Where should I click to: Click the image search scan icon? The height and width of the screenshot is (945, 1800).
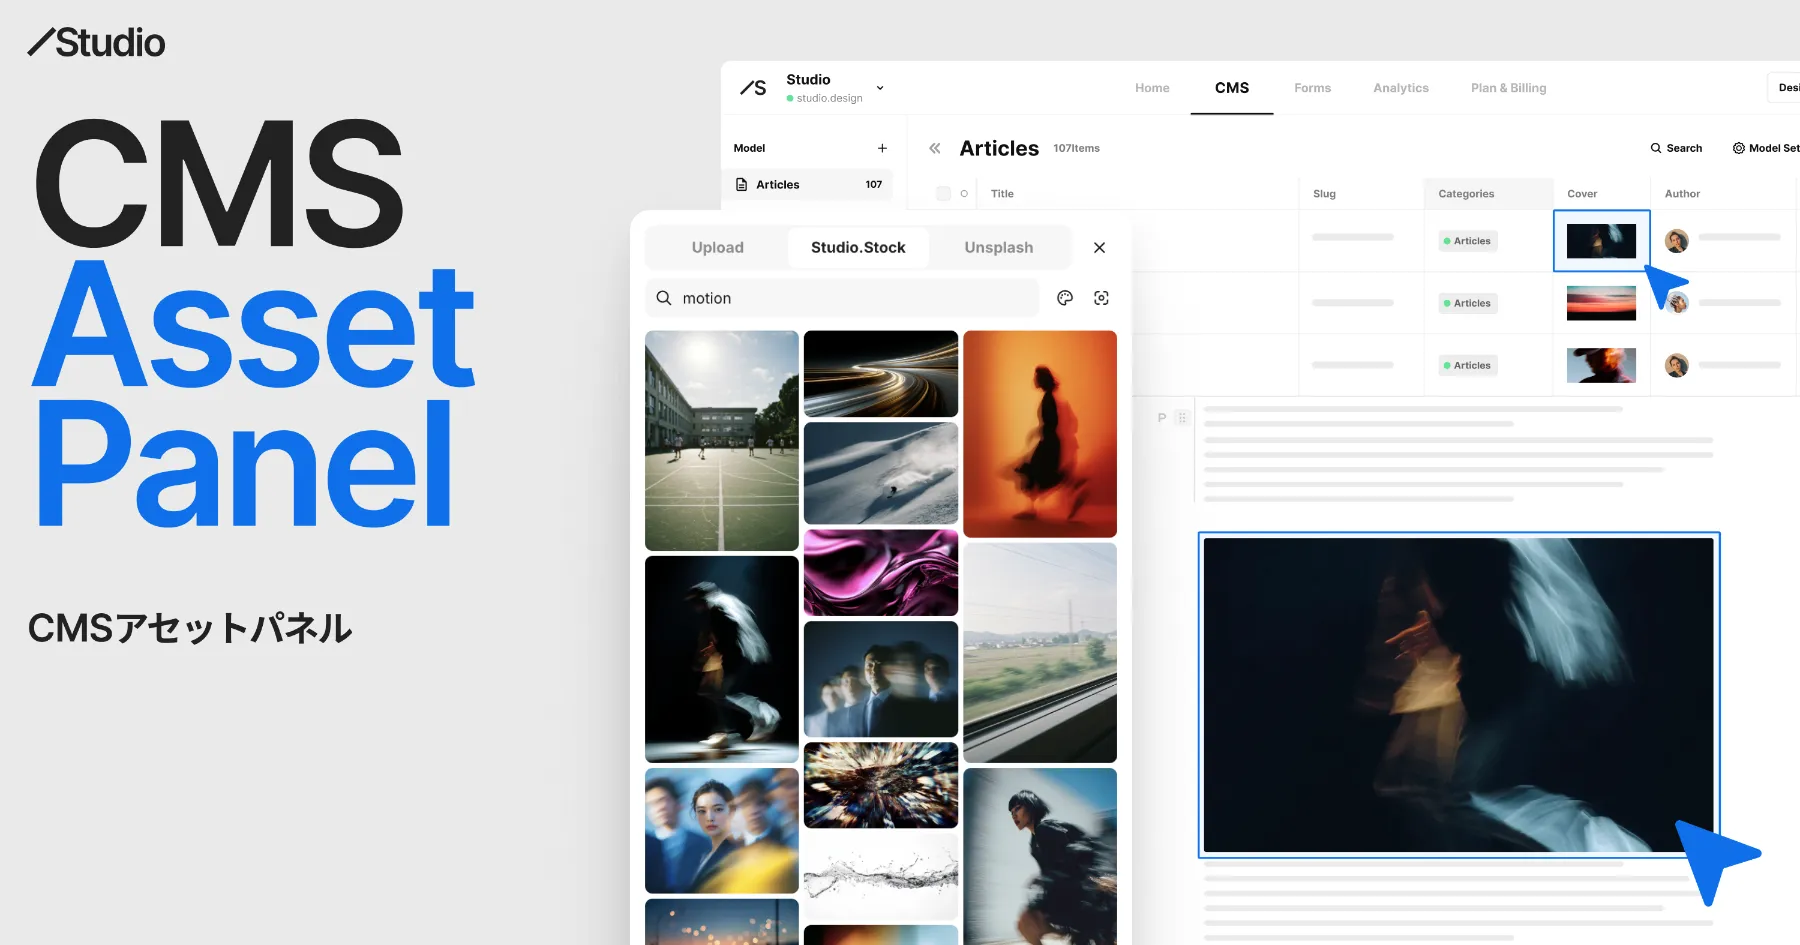(x=1101, y=298)
